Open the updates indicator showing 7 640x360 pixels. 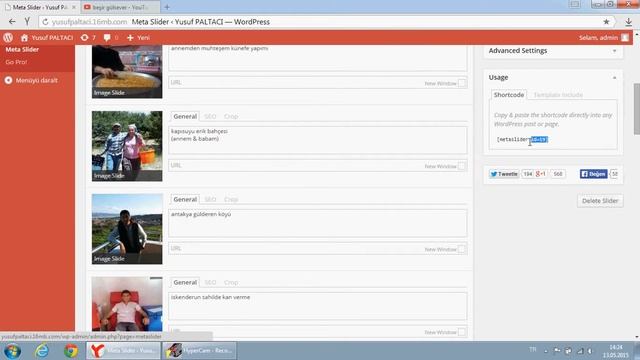click(x=88, y=38)
